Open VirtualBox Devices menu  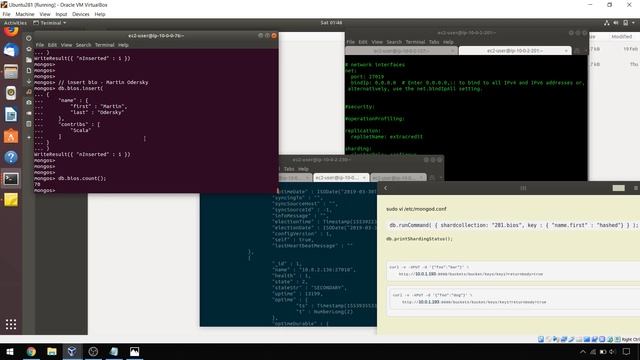(x=81, y=14)
